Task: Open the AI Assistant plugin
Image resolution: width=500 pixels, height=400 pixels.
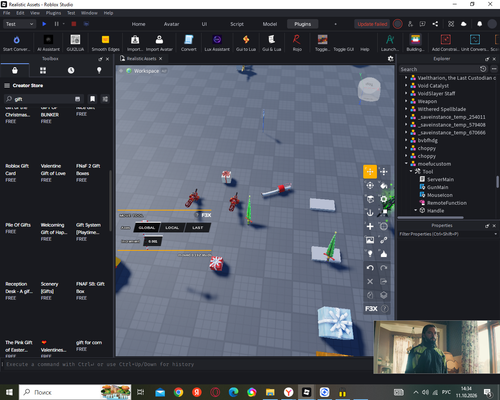Action: point(48,43)
